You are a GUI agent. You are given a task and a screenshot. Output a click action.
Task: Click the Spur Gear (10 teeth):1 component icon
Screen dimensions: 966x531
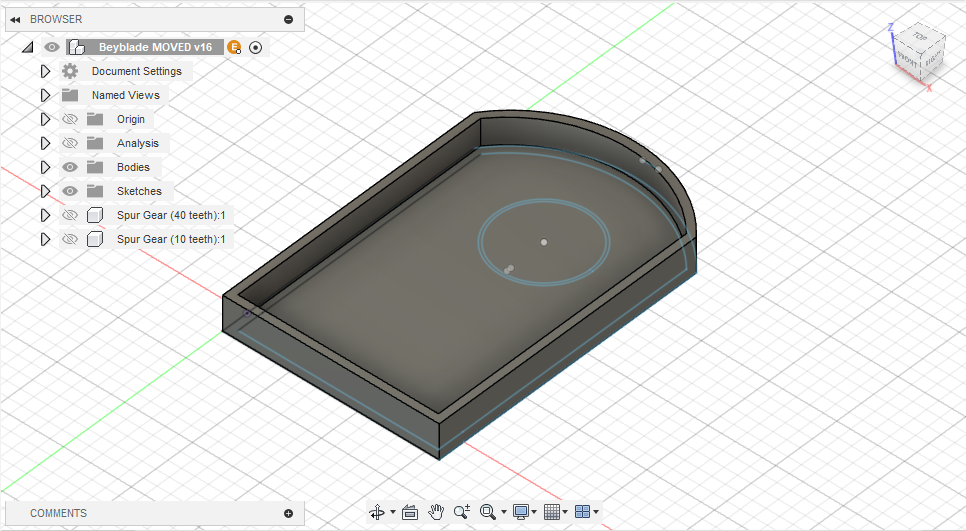tap(95, 240)
